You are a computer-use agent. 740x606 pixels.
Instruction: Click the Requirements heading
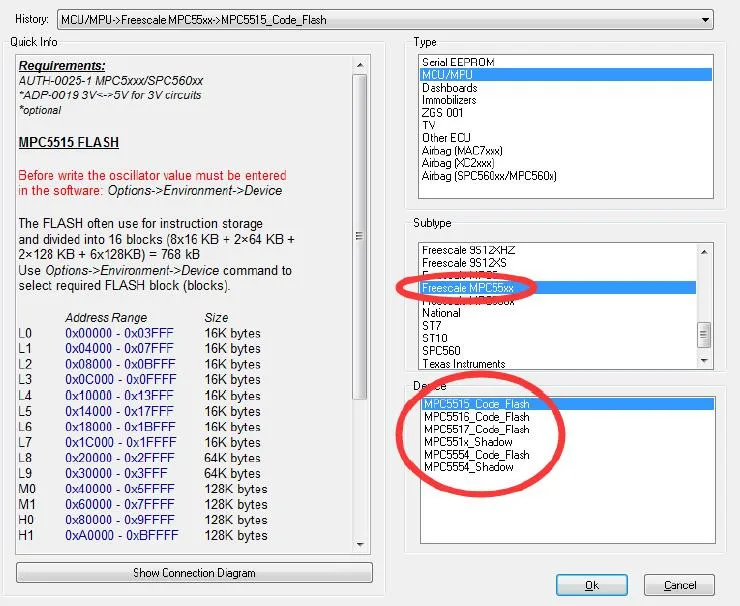point(62,65)
